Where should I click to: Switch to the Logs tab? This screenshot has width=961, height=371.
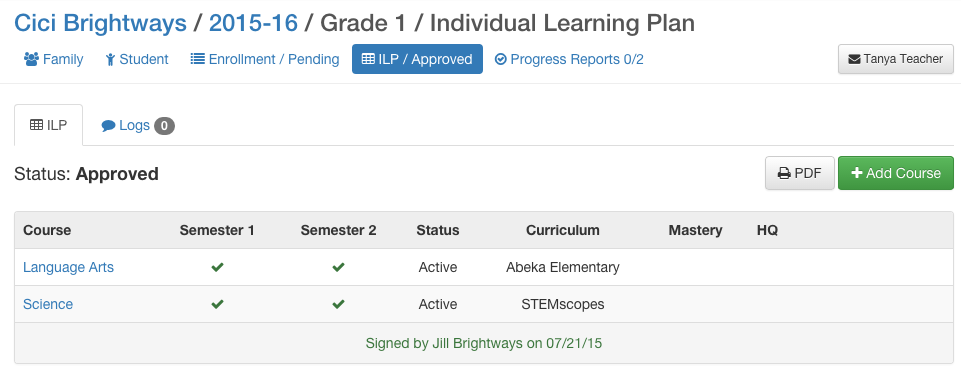click(138, 125)
